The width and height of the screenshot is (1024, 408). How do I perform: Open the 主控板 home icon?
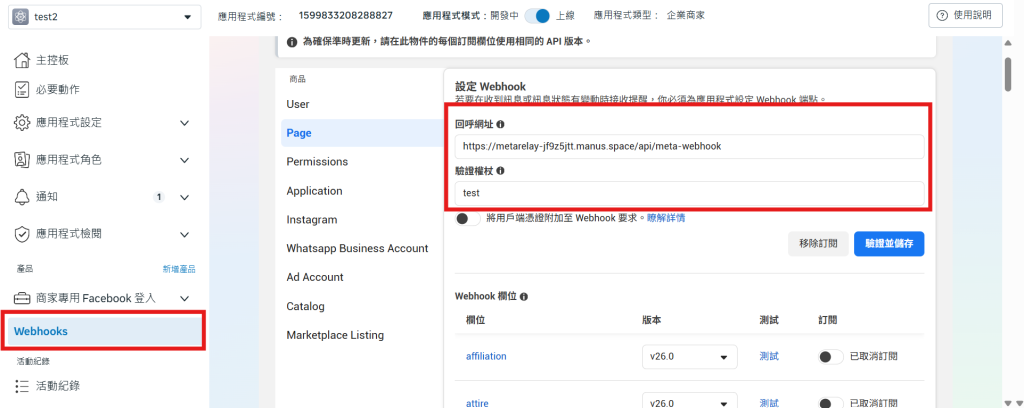tap(22, 60)
